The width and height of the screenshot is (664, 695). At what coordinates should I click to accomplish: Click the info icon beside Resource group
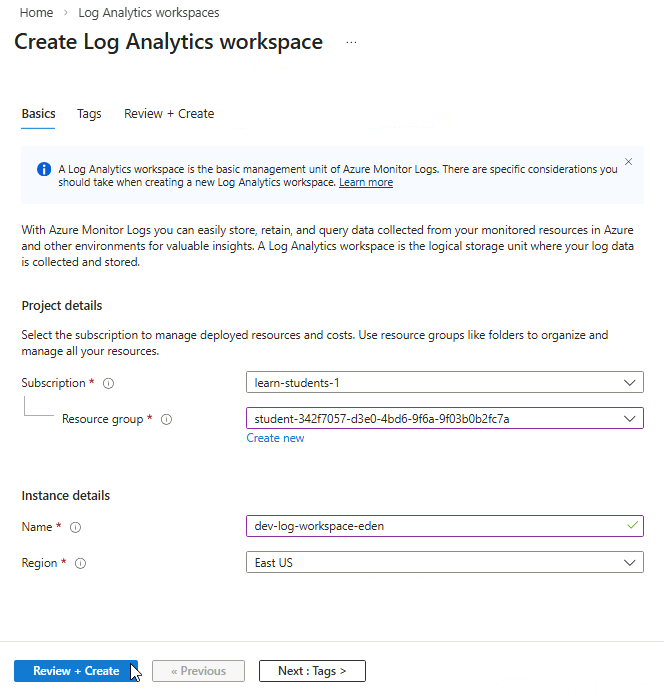167,419
